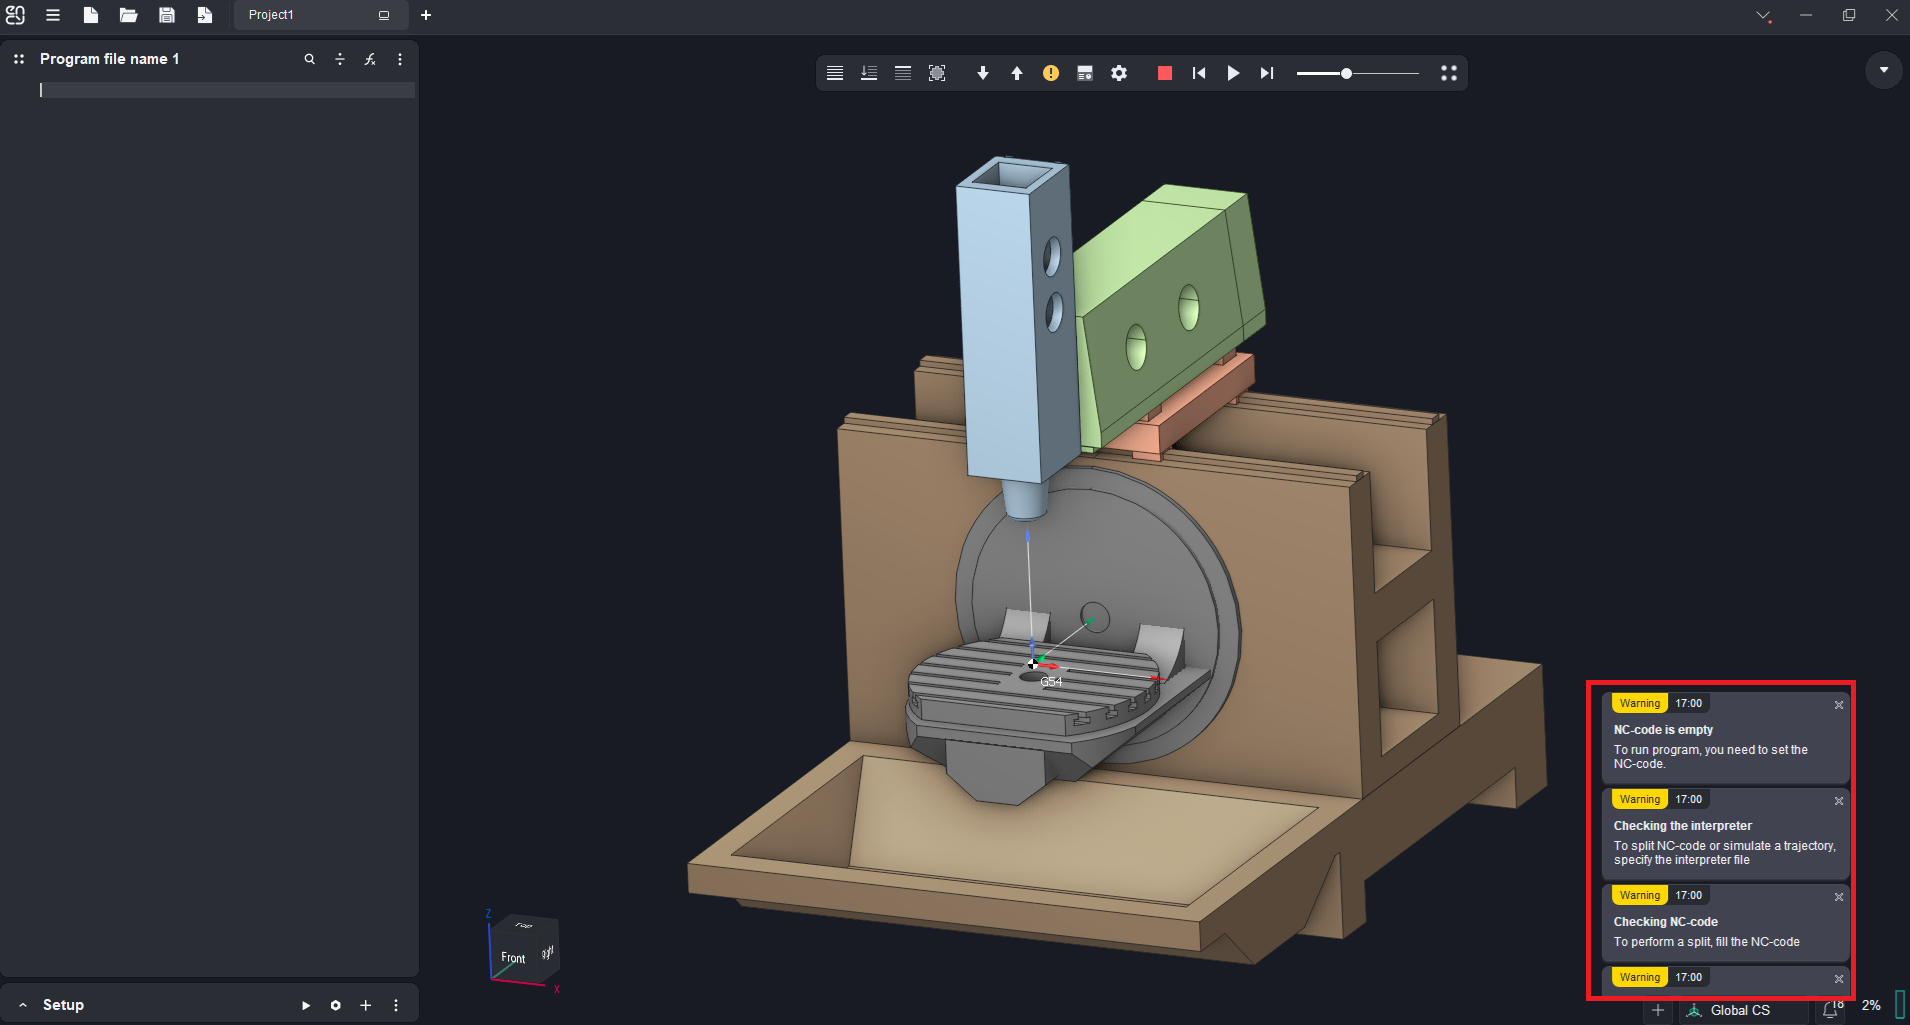Click the Front face of view cube
Image resolution: width=1910 pixels, height=1025 pixels.
coord(513,957)
